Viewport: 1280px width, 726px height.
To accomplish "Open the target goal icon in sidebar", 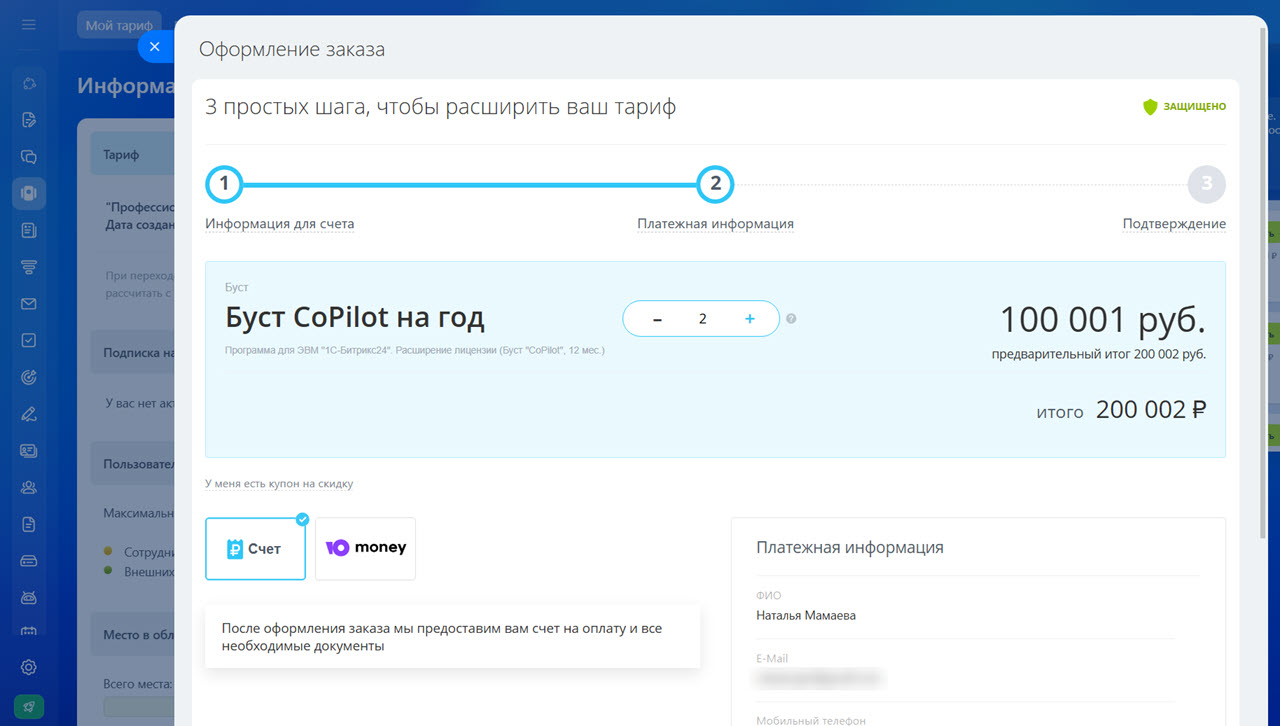I will (x=29, y=377).
